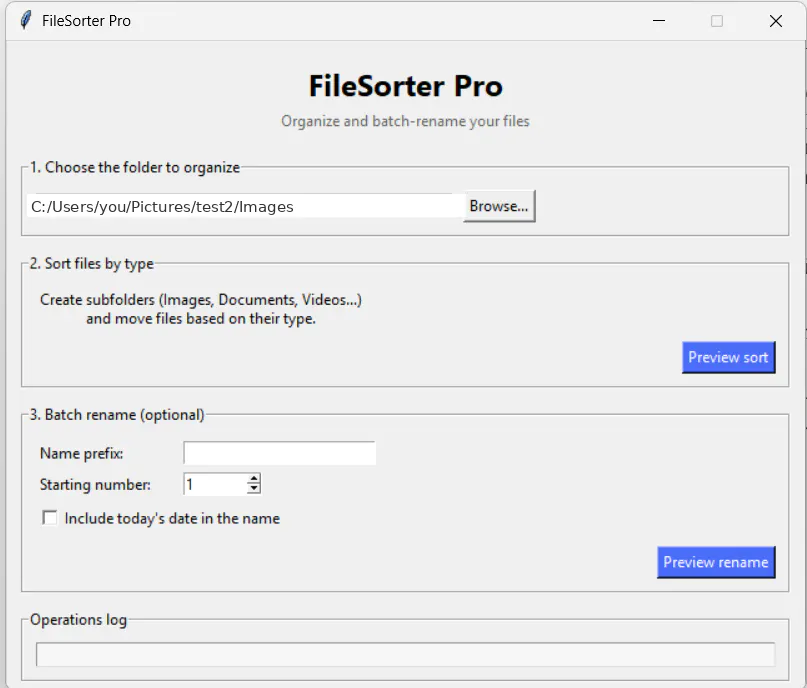The height and width of the screenshot is (688, 807).
Task: Click 'Organize and batch-rename your files' subtitle
Action: [405, 121]
